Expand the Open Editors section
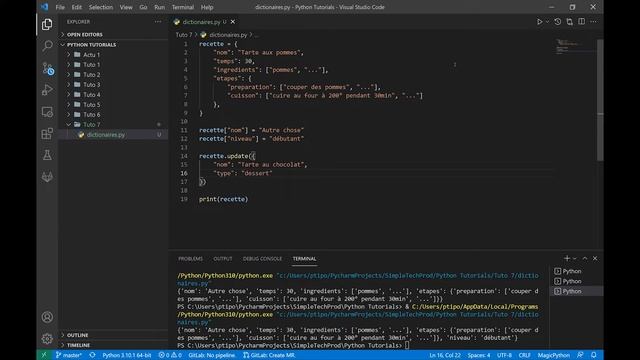Screen dimensions: 640x360 tap(113, 35)
